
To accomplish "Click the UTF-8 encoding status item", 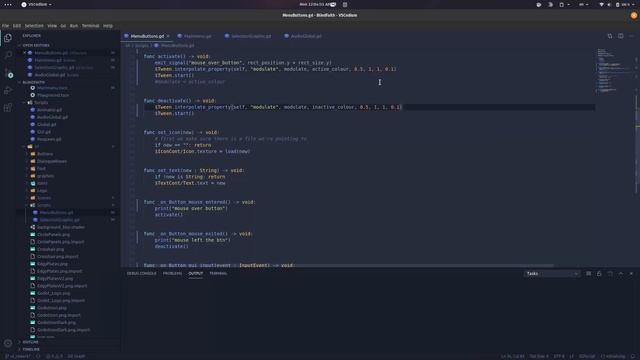I will click(559, 356).
